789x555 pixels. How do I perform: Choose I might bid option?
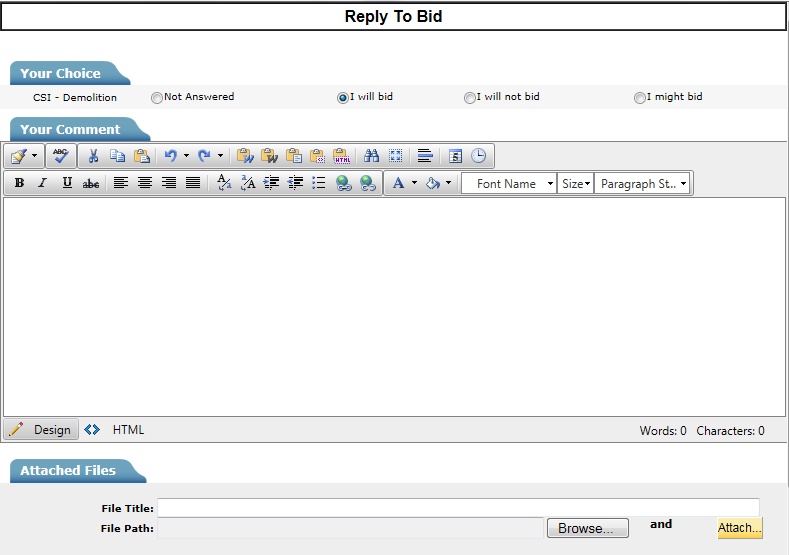pyautogui.click(x=640, y=98)
